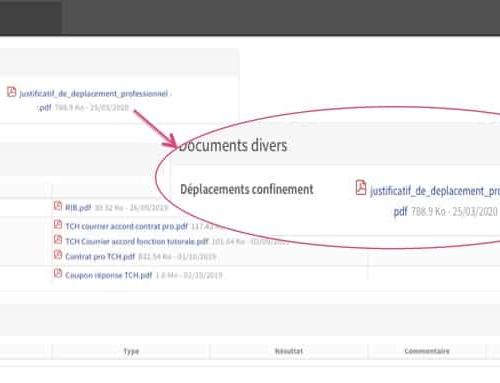
Task: Click the Résultat column header
Action: point(289,351)
